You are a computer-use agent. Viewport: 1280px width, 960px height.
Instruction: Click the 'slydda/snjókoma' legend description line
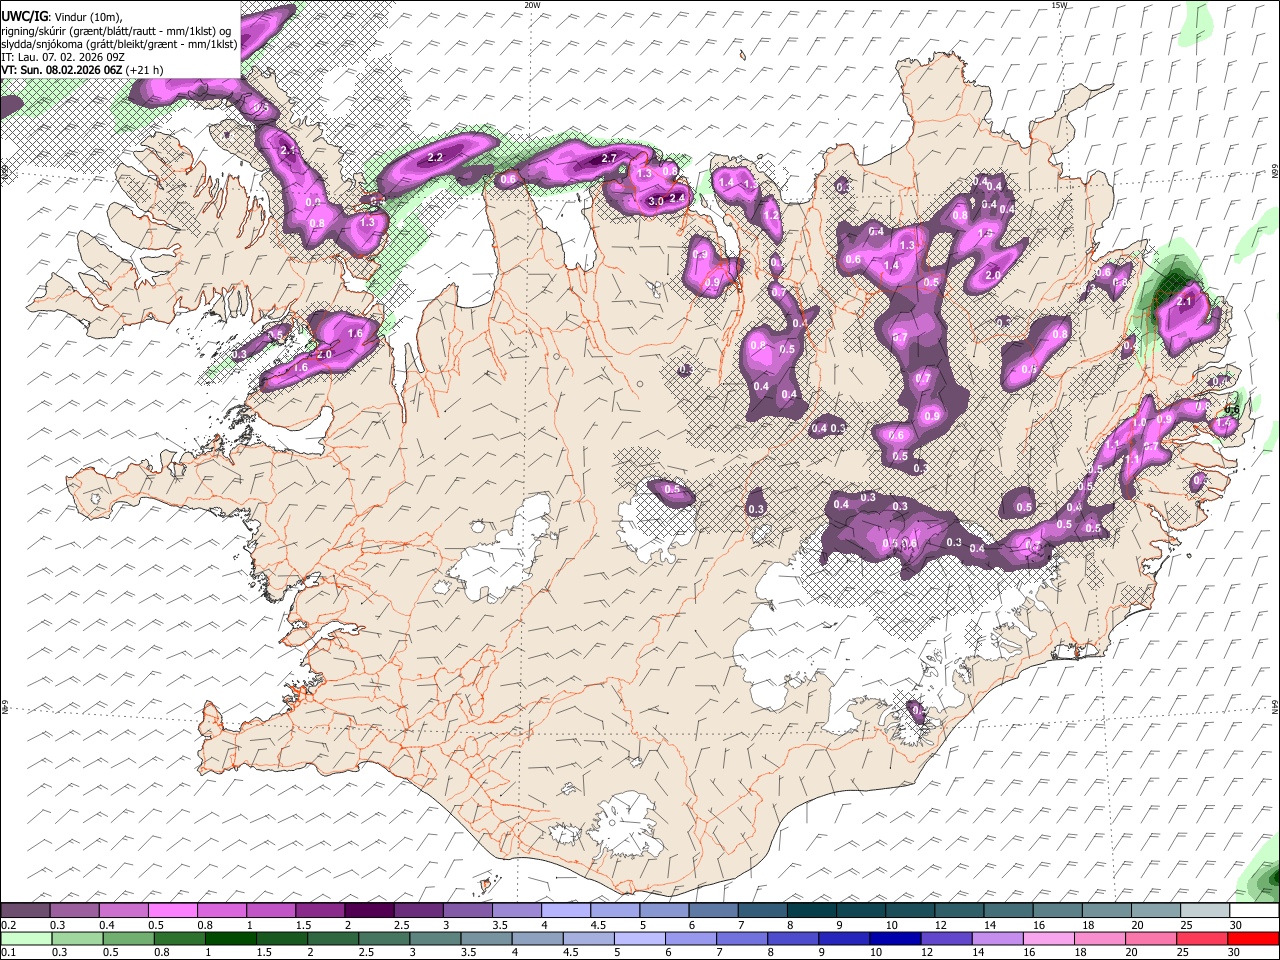pos(119,44)
